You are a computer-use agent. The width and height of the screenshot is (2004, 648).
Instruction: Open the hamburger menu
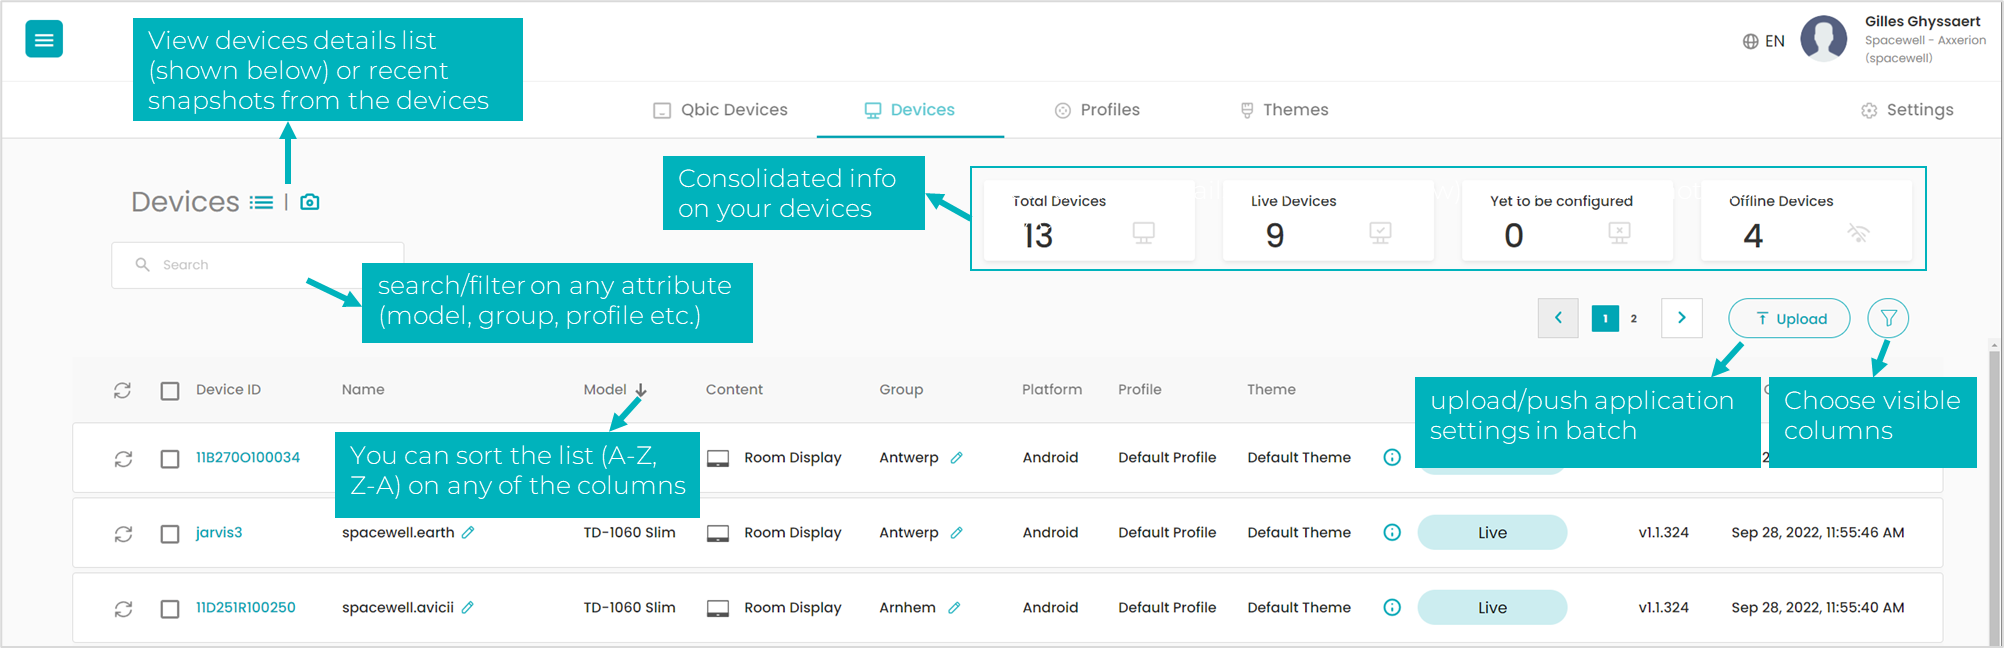pos(44,40)
